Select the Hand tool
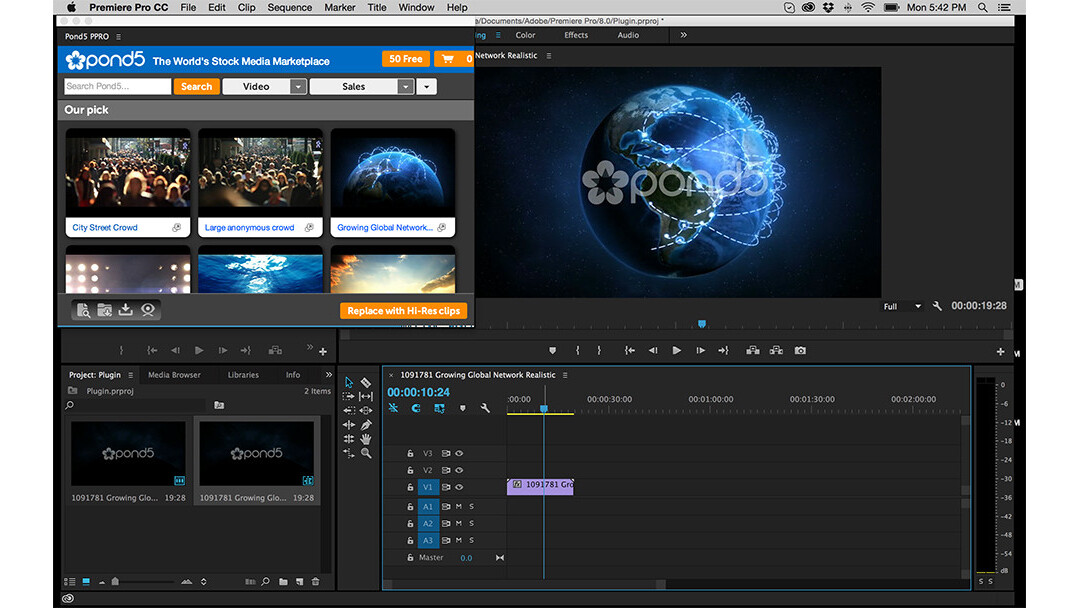Screen dimensions: 1081x608 coord(366,439)
